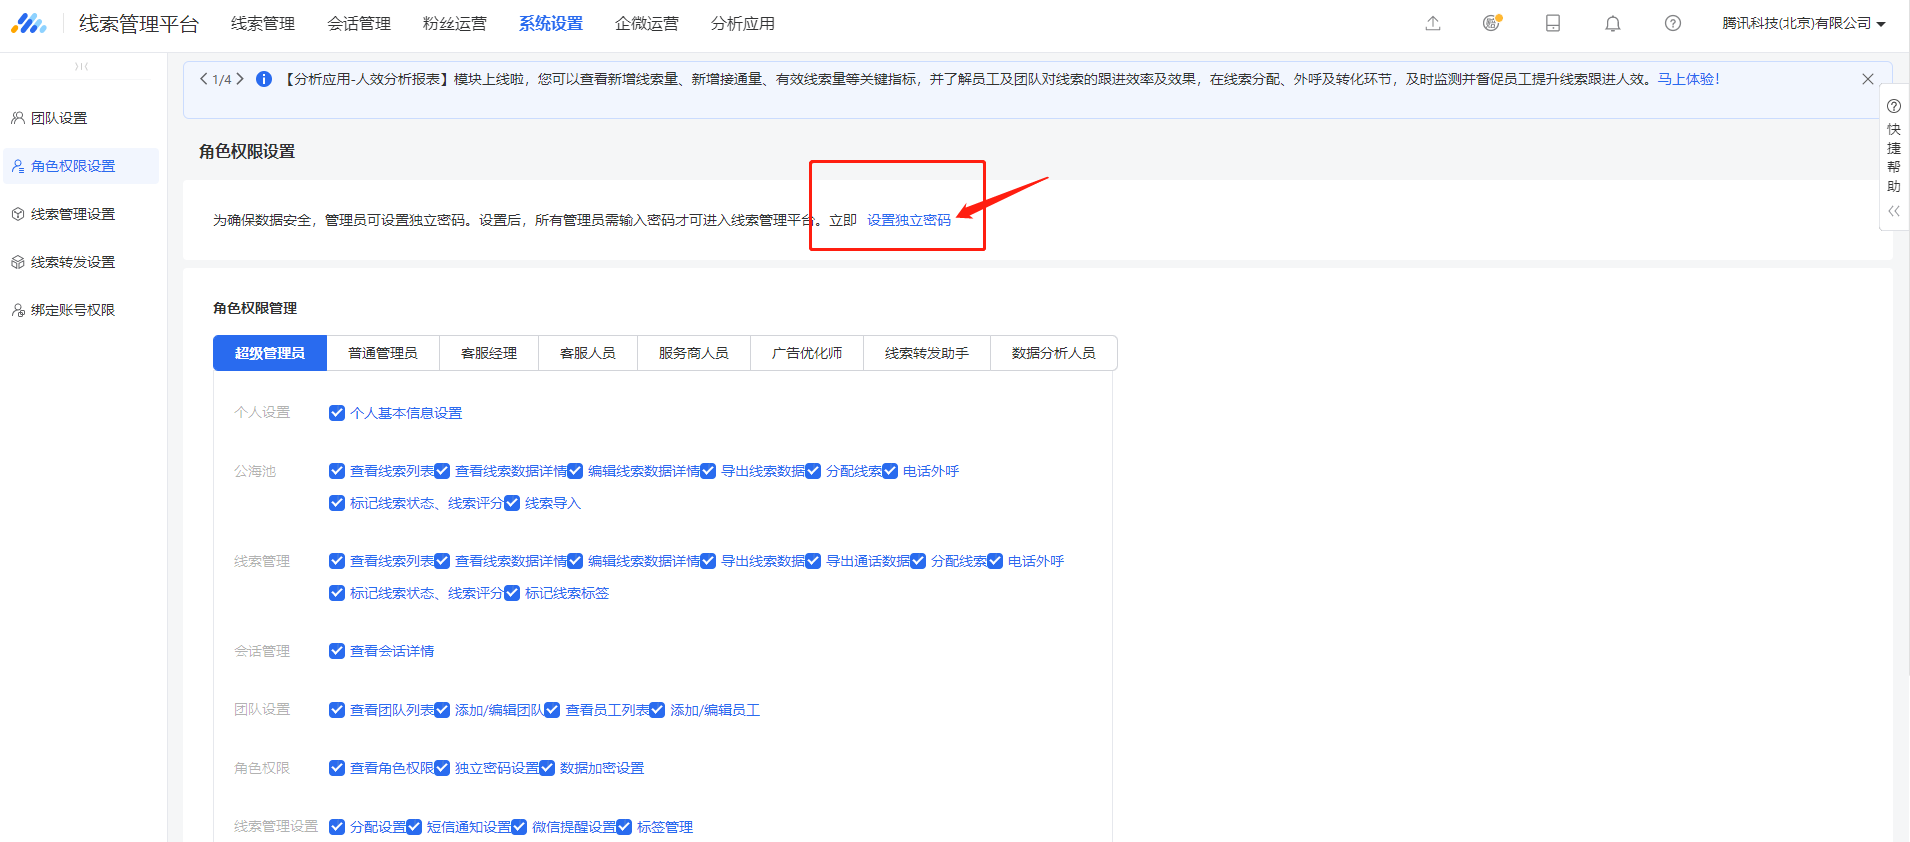The image size is (1910, 842).
Task: Toggle 微信提醒设置 checkbox
Action: [519, 827]
